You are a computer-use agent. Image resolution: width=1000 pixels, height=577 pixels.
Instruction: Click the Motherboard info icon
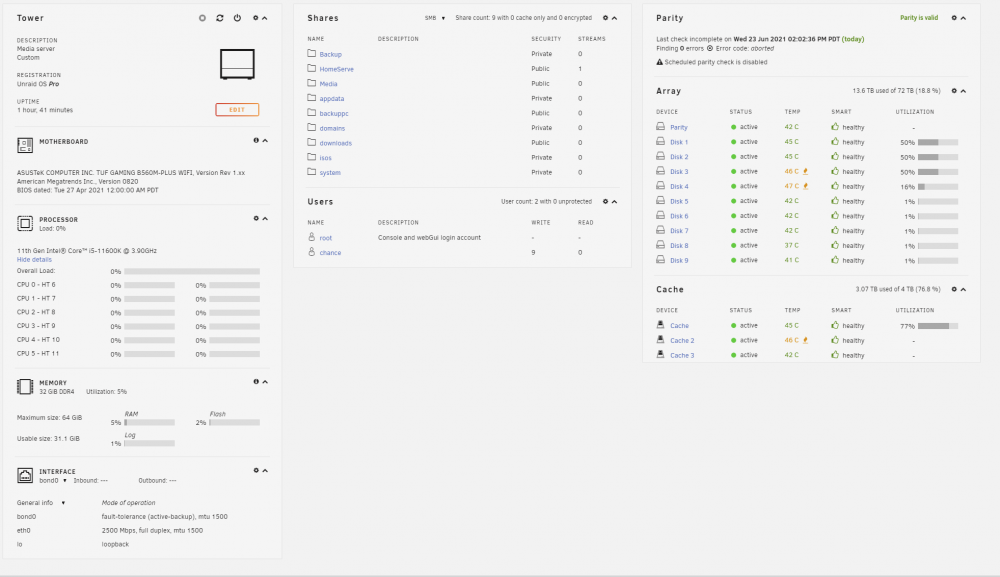(256, 140)
